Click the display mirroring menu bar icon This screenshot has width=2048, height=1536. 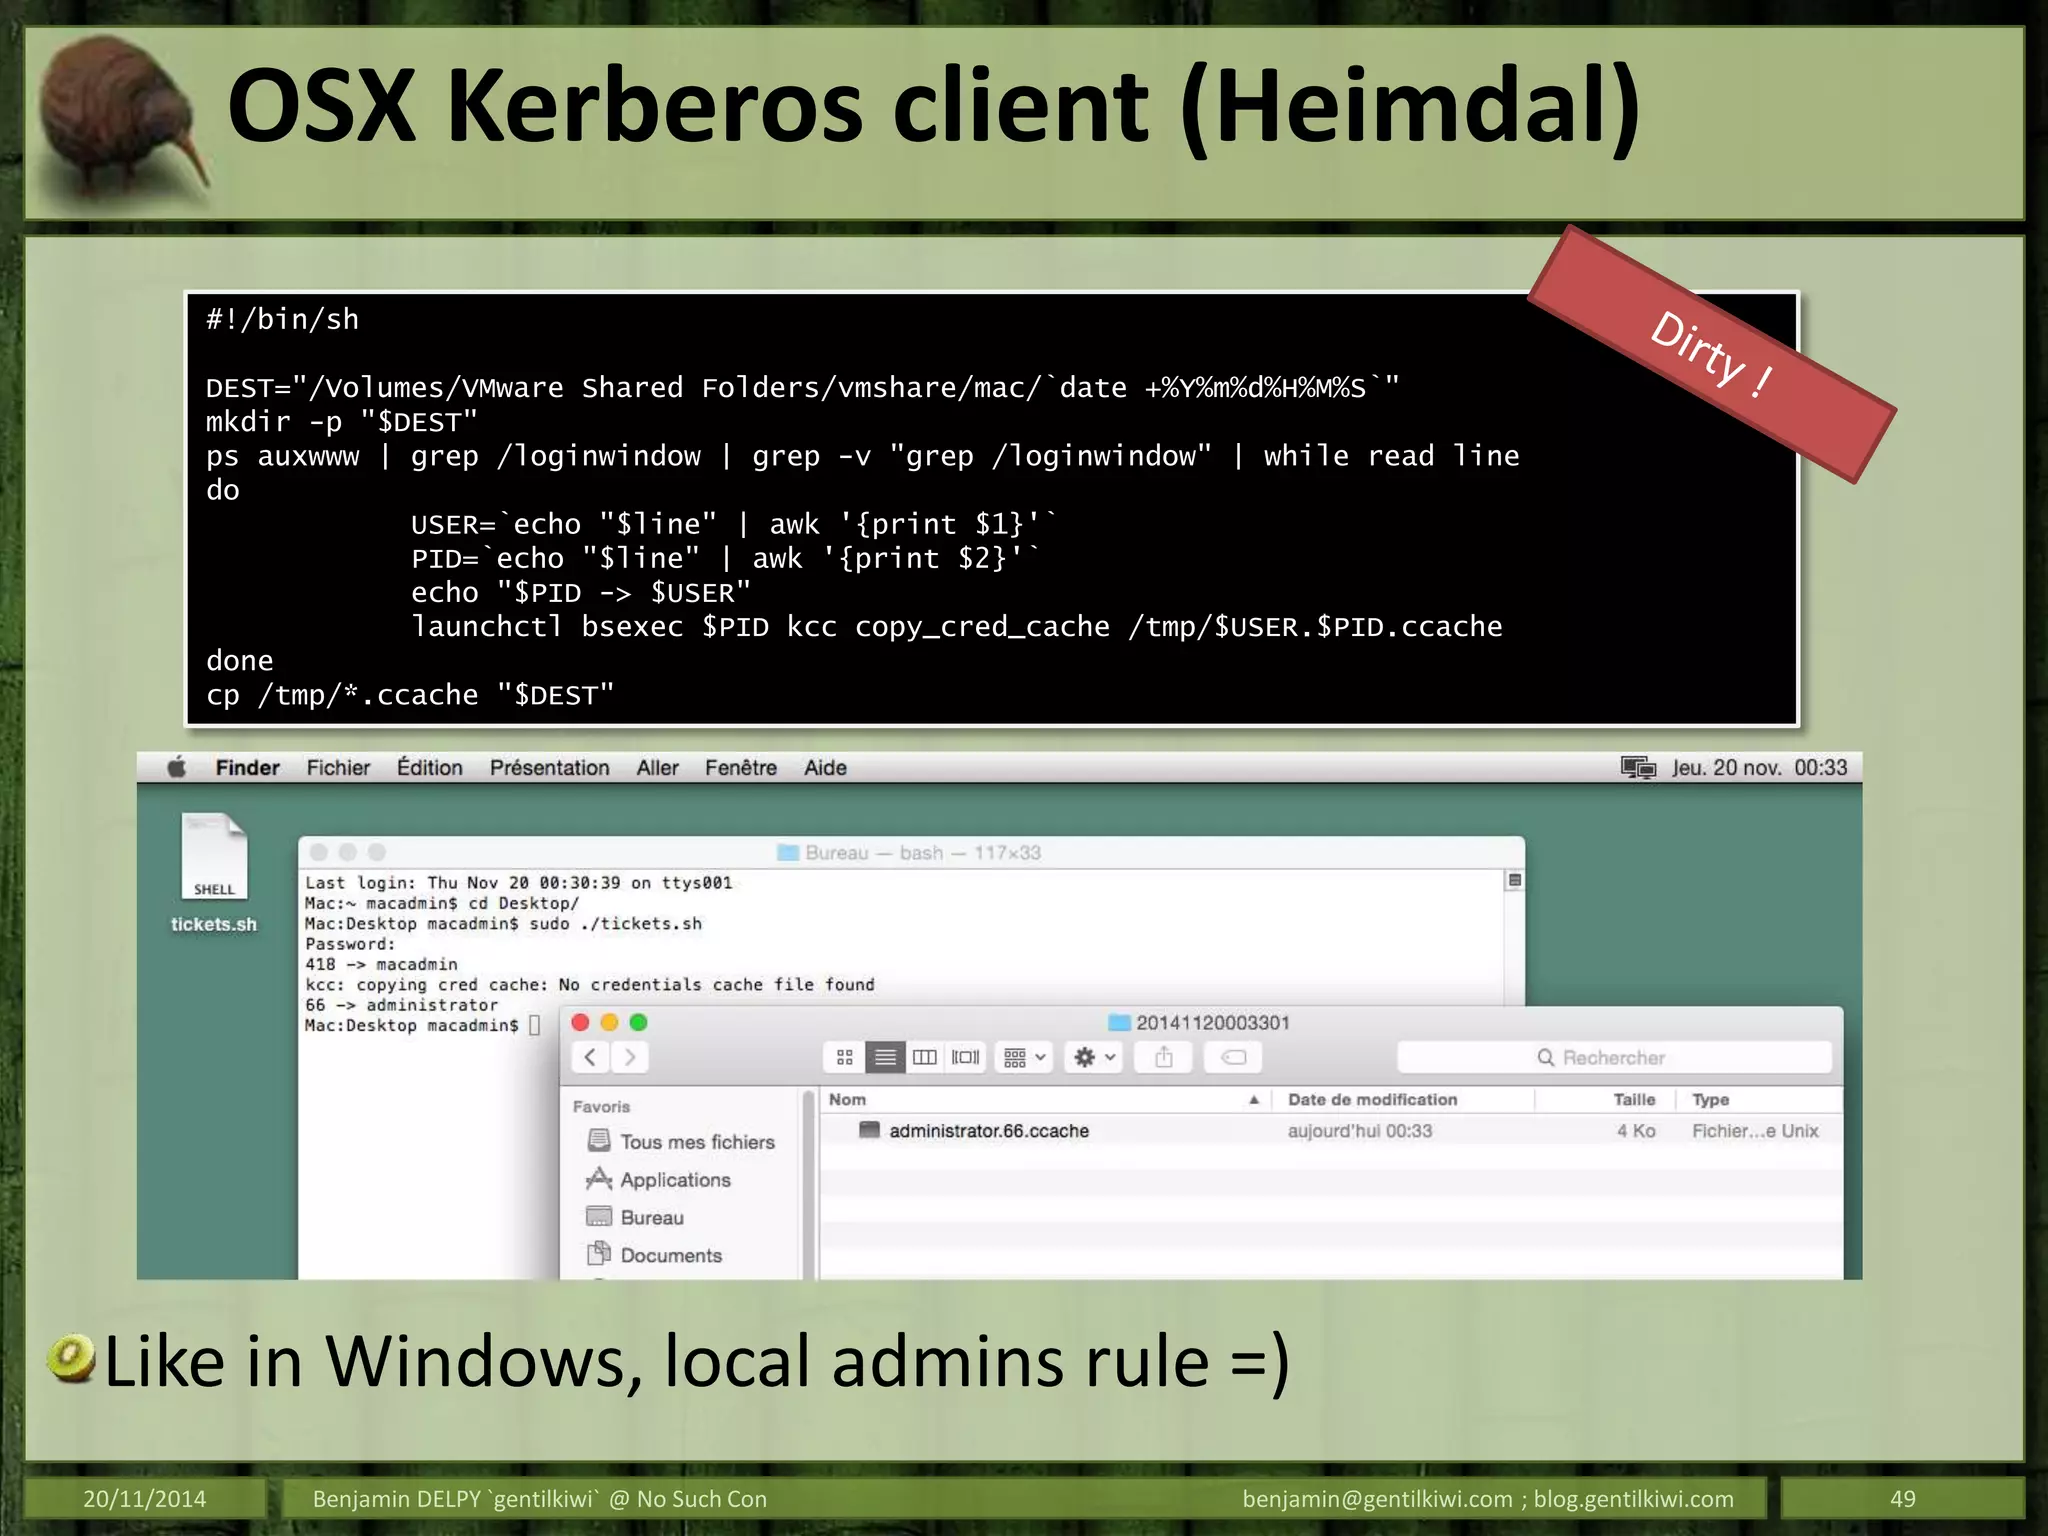tap(1638, 768)
